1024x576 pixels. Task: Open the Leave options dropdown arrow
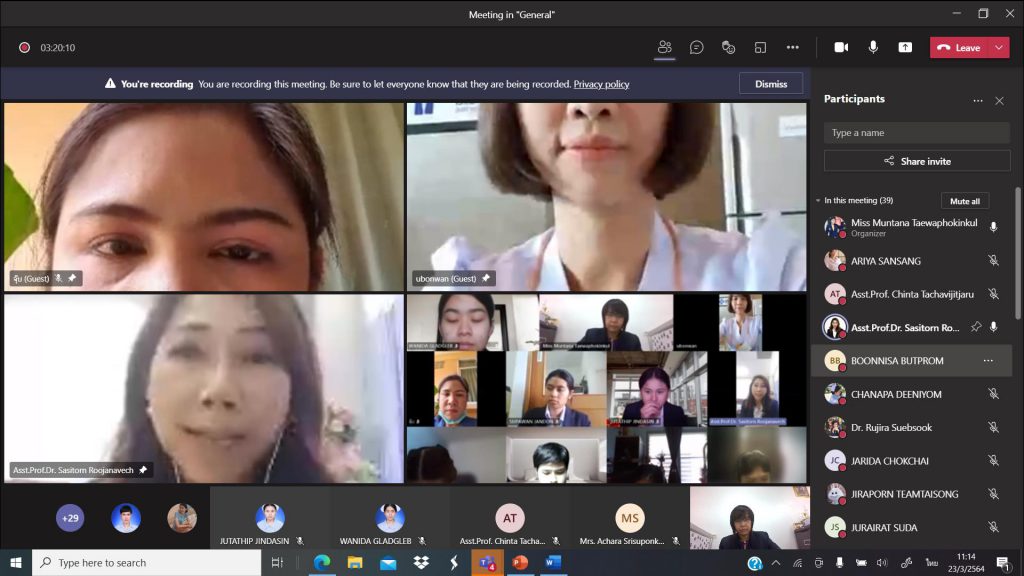(x=999, y=48)
